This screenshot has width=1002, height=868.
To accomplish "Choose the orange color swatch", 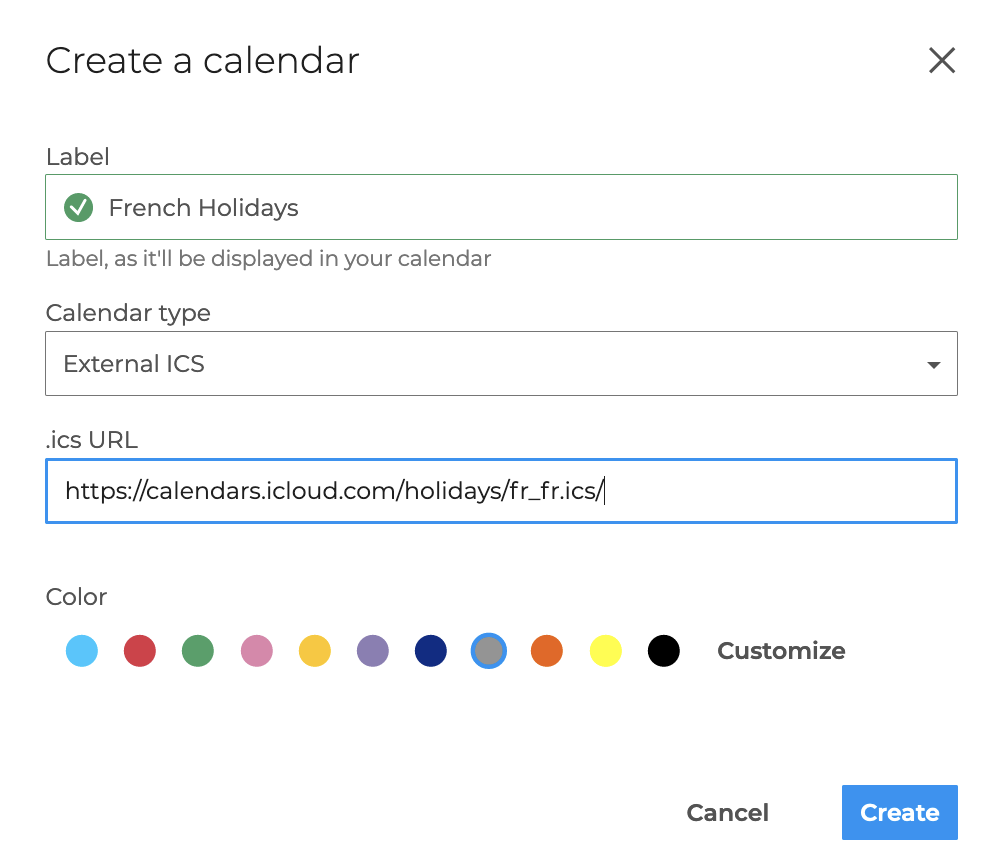I will tap(547, 651).
